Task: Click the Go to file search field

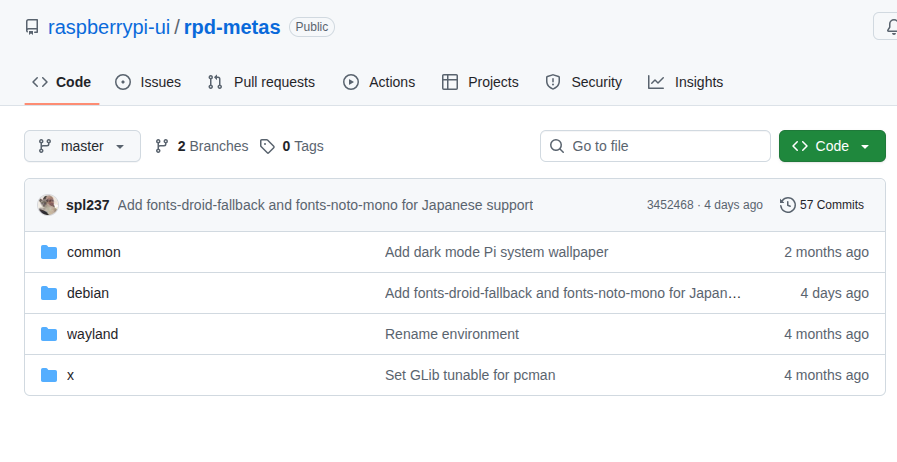Action: point(655,146)
